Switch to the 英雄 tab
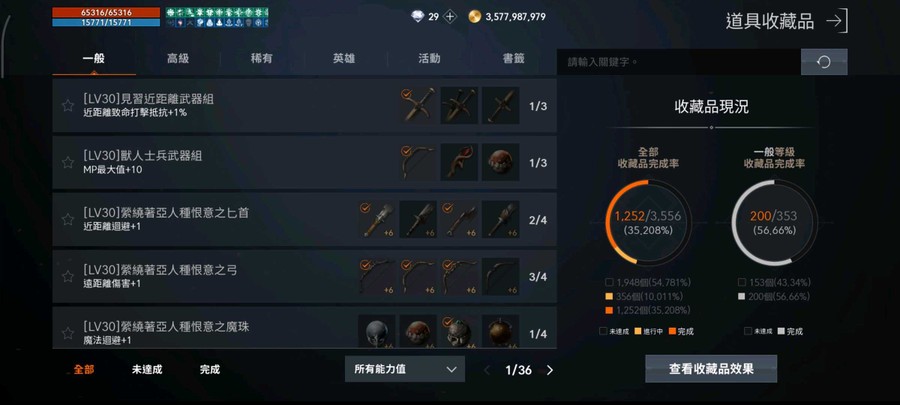900x405 pixels. coord(344,59)
